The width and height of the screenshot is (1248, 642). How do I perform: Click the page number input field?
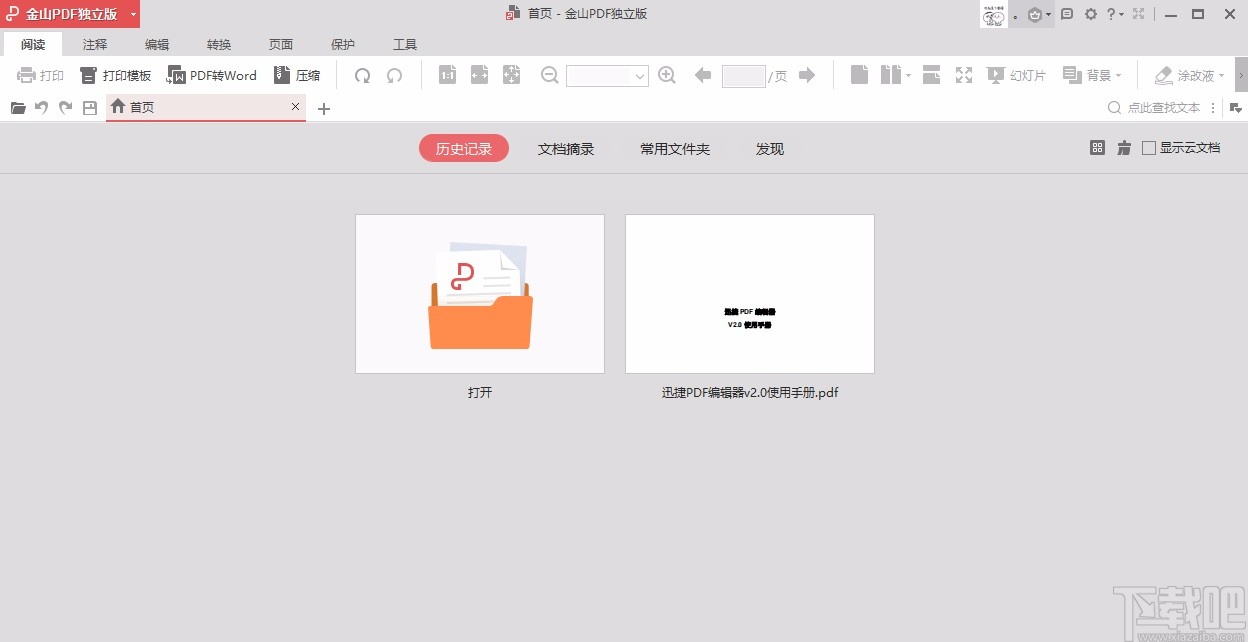(744, 75)
